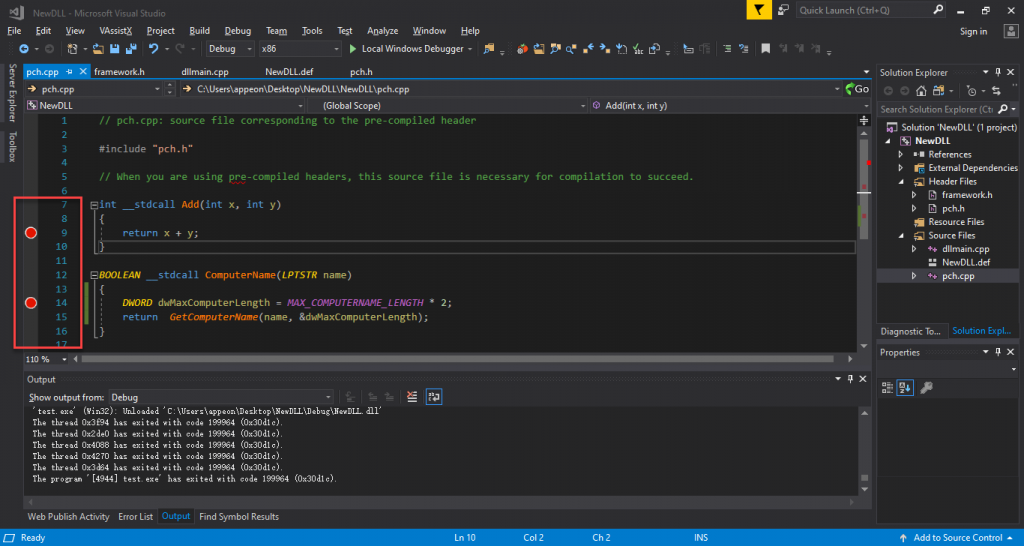The width and height of the screenshot is (1024, 546).
Task: Click the Save All toolbar icon
Action: [130, 48]
